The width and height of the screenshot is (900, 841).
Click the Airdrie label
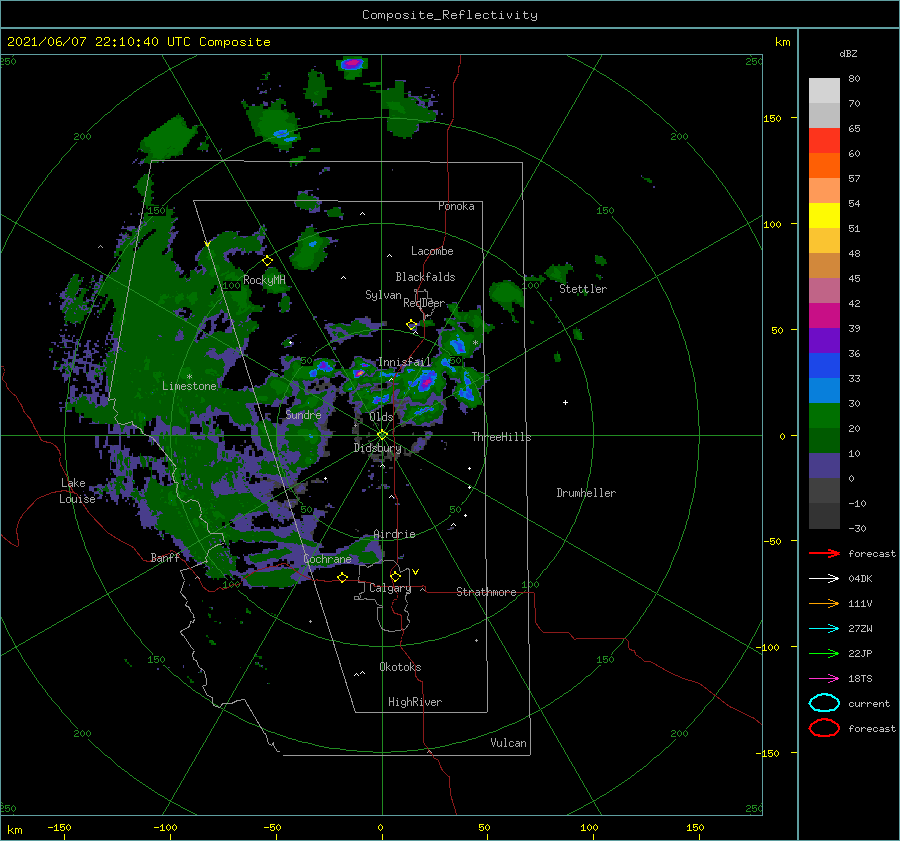pos(394,534)
